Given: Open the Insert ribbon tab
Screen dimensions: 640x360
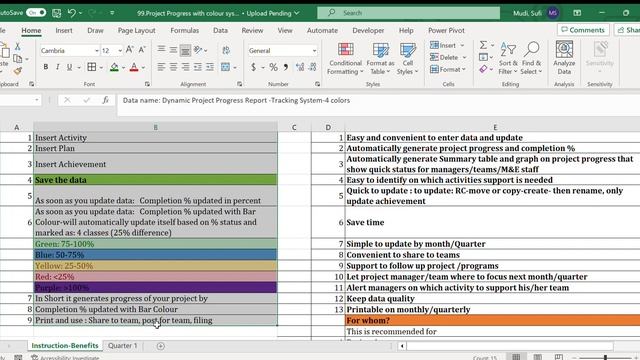Looking at the screenshot, I should [x=64, y=31].
